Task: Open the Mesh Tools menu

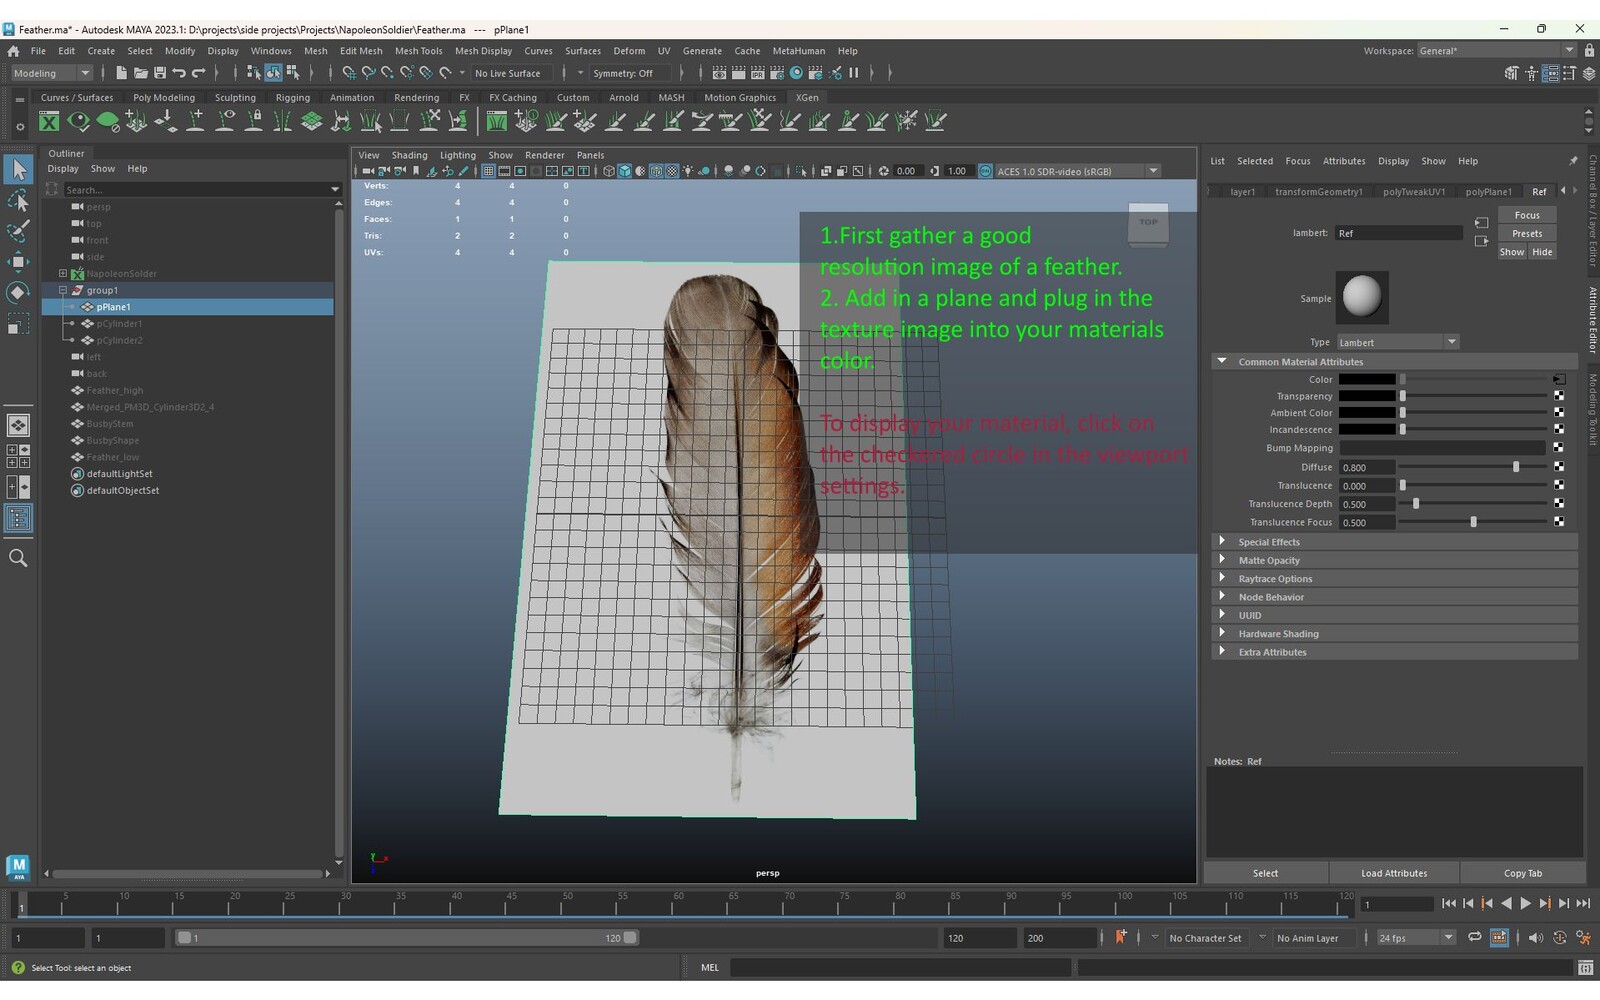Action: 418,51
